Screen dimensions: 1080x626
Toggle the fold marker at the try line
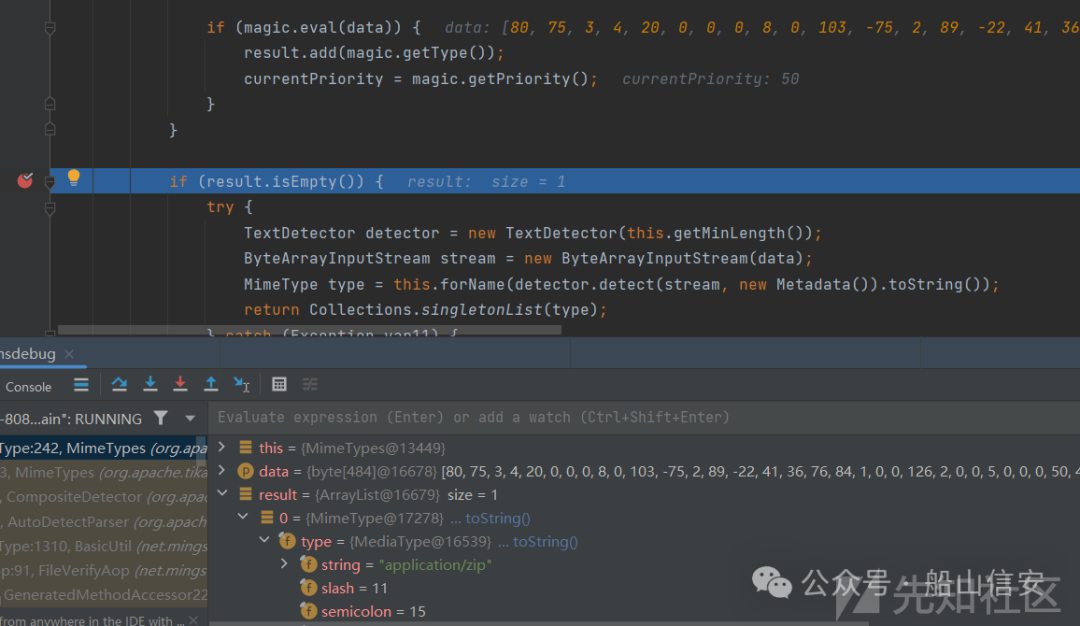point(50,207)
